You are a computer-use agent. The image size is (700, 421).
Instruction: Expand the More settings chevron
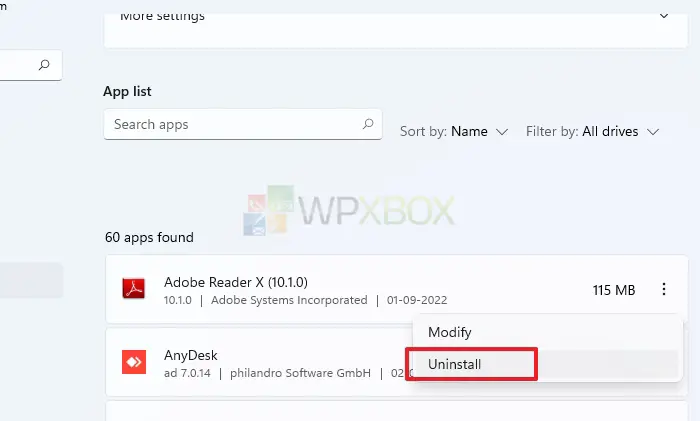[x=664, y=16]
